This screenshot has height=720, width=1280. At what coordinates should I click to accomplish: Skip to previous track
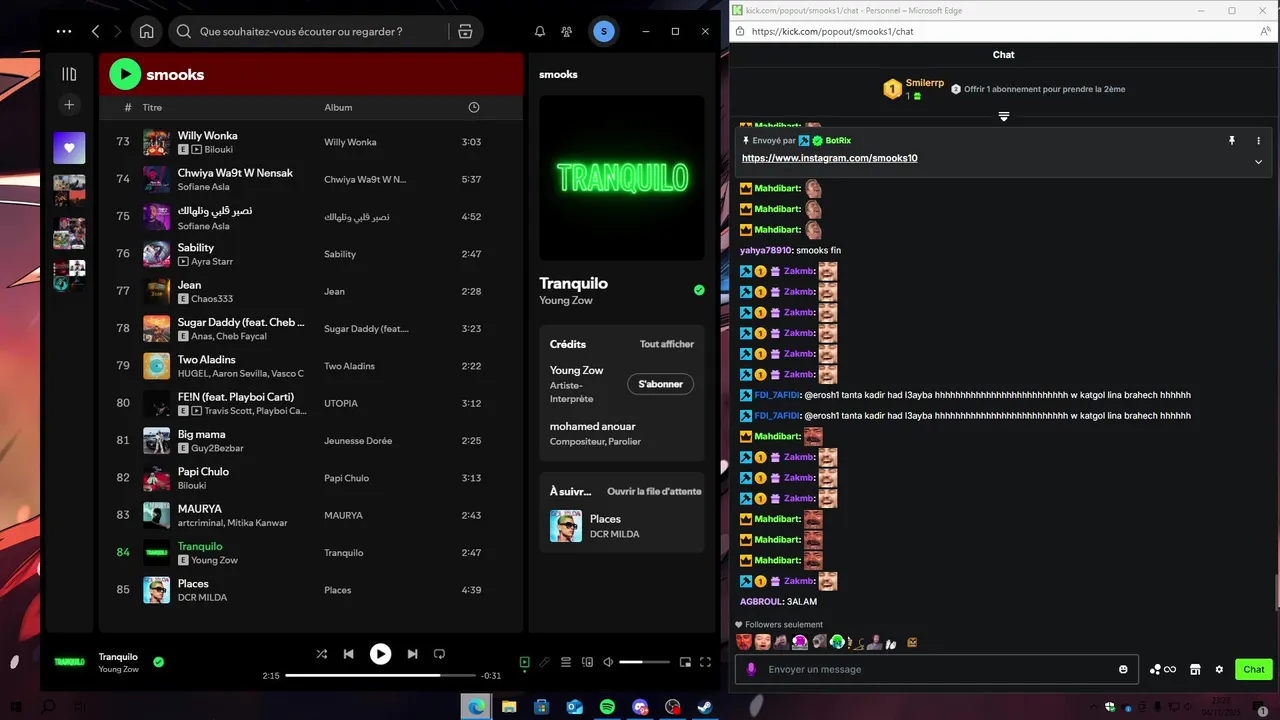[348, 654]
